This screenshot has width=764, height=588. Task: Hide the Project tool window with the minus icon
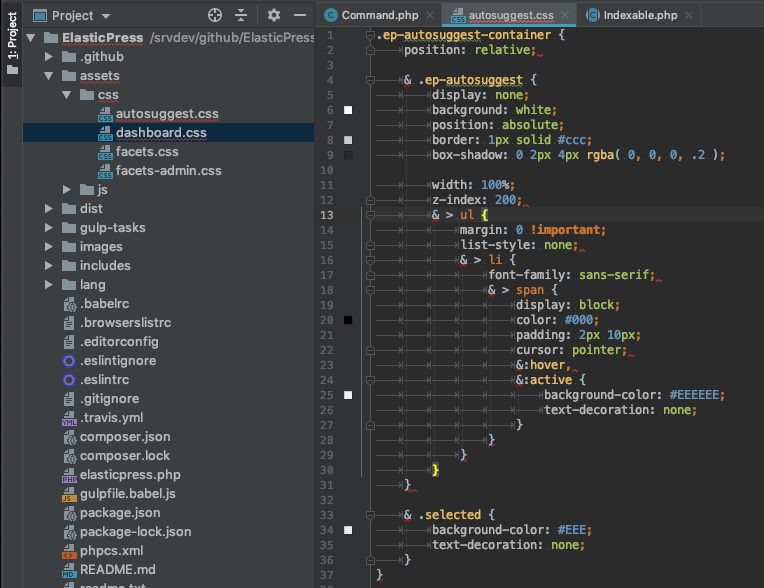pos(300,15)
